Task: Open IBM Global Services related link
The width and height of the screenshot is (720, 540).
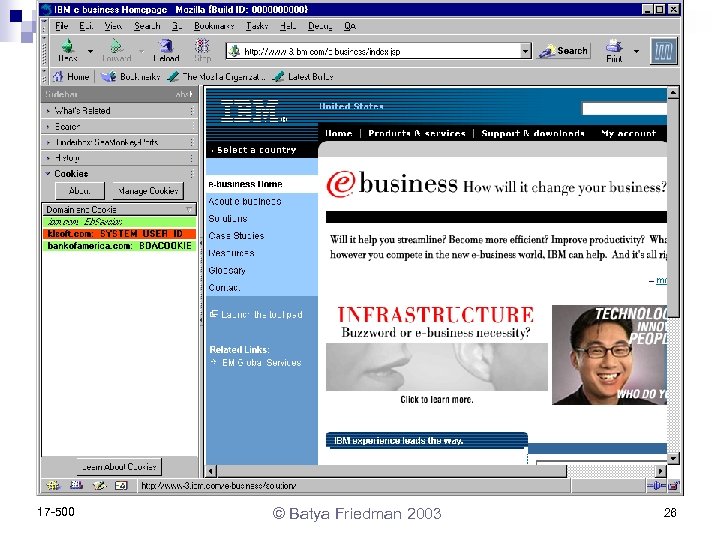Action: [262, 362]
